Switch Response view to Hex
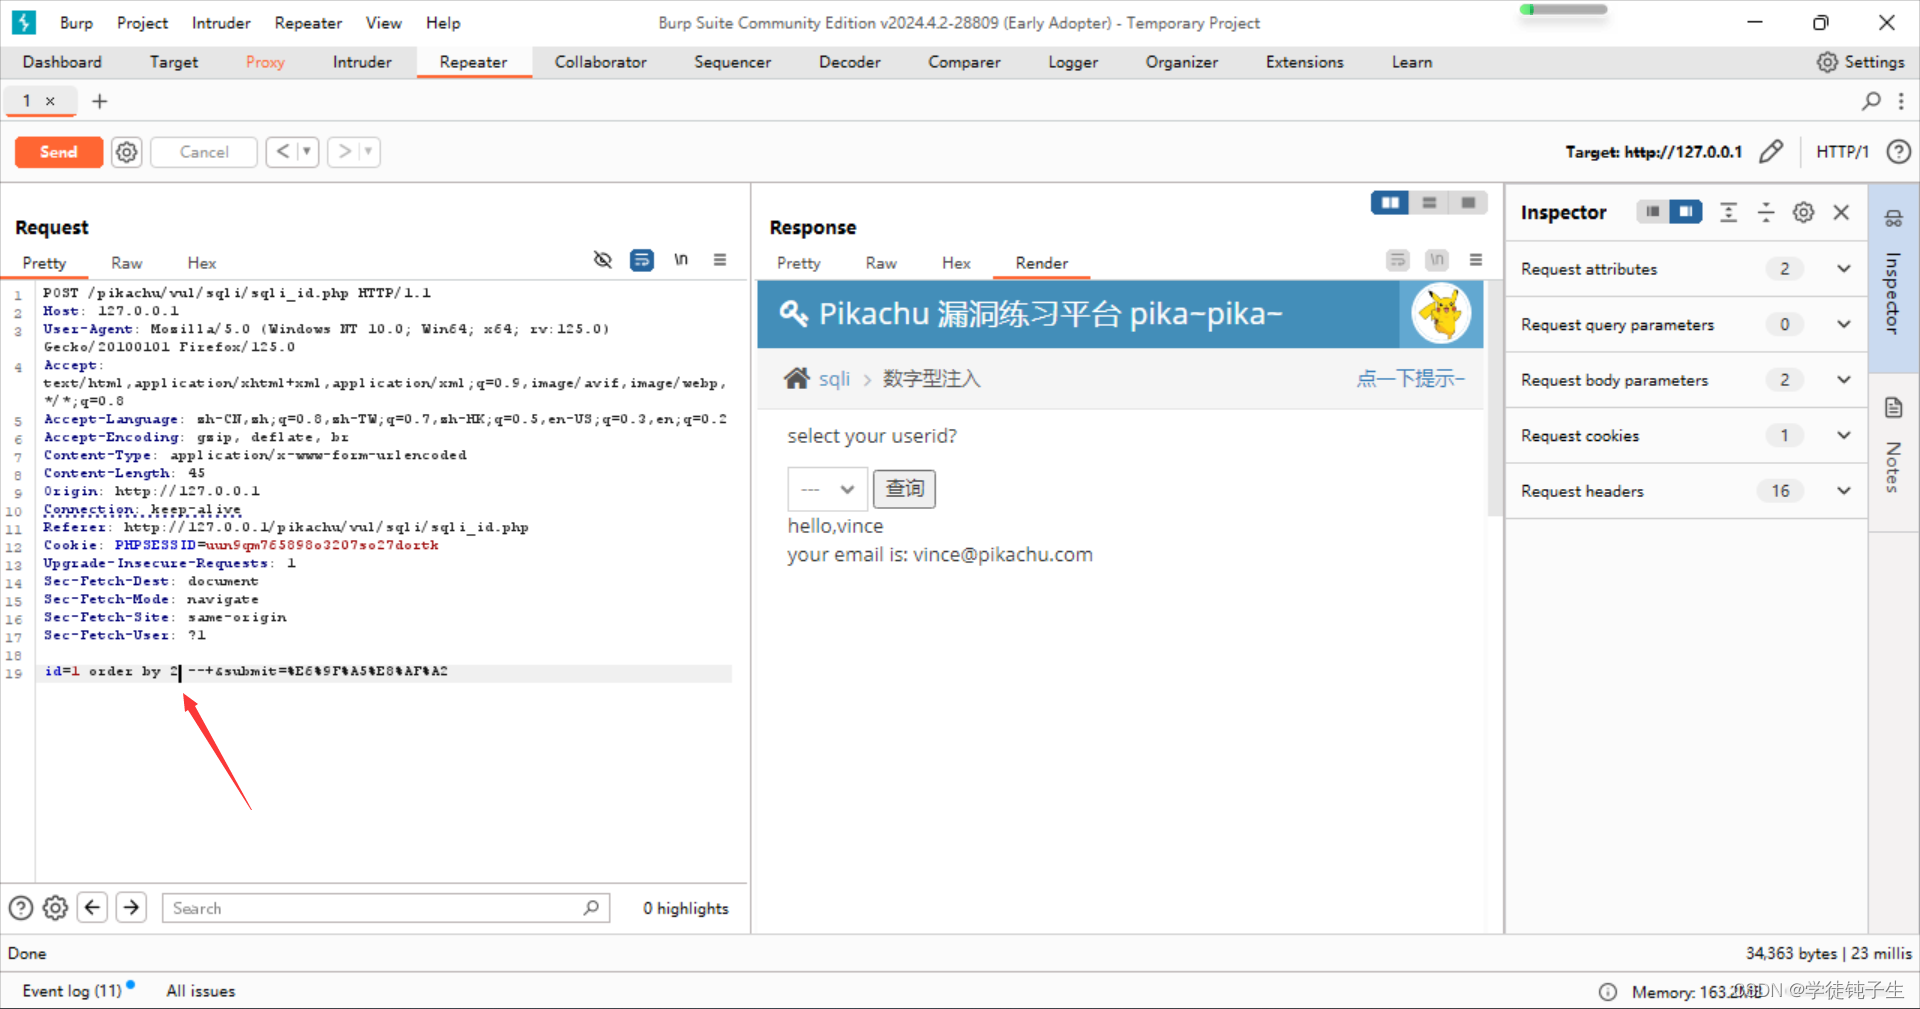The height and width of the screenshot is (1009, 1920). (x=956, y=263)
